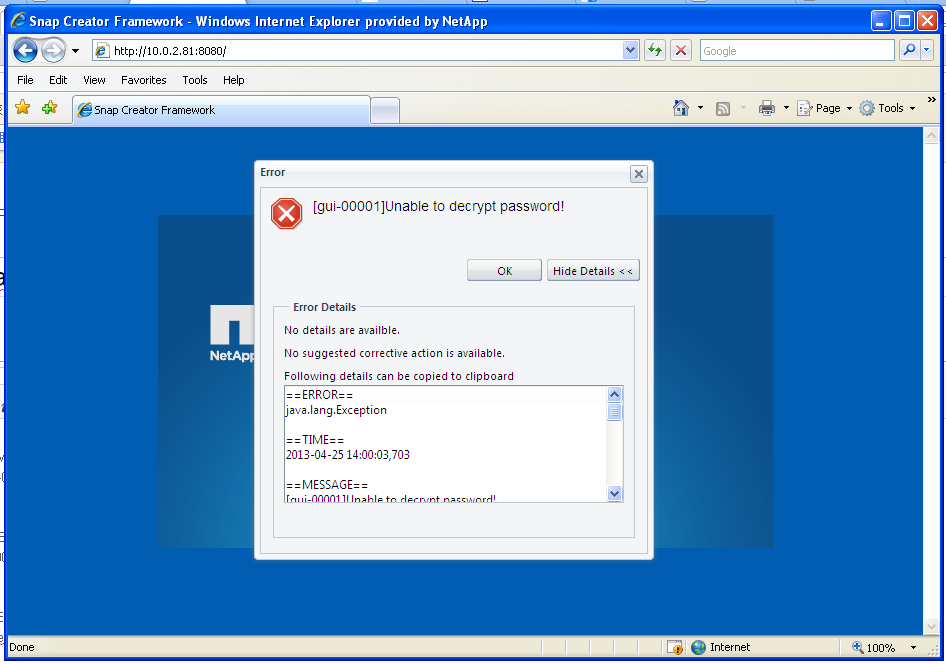Click the page scrollbar down arrow
This screenshot has height=664, width=946.
click(931, 627)
